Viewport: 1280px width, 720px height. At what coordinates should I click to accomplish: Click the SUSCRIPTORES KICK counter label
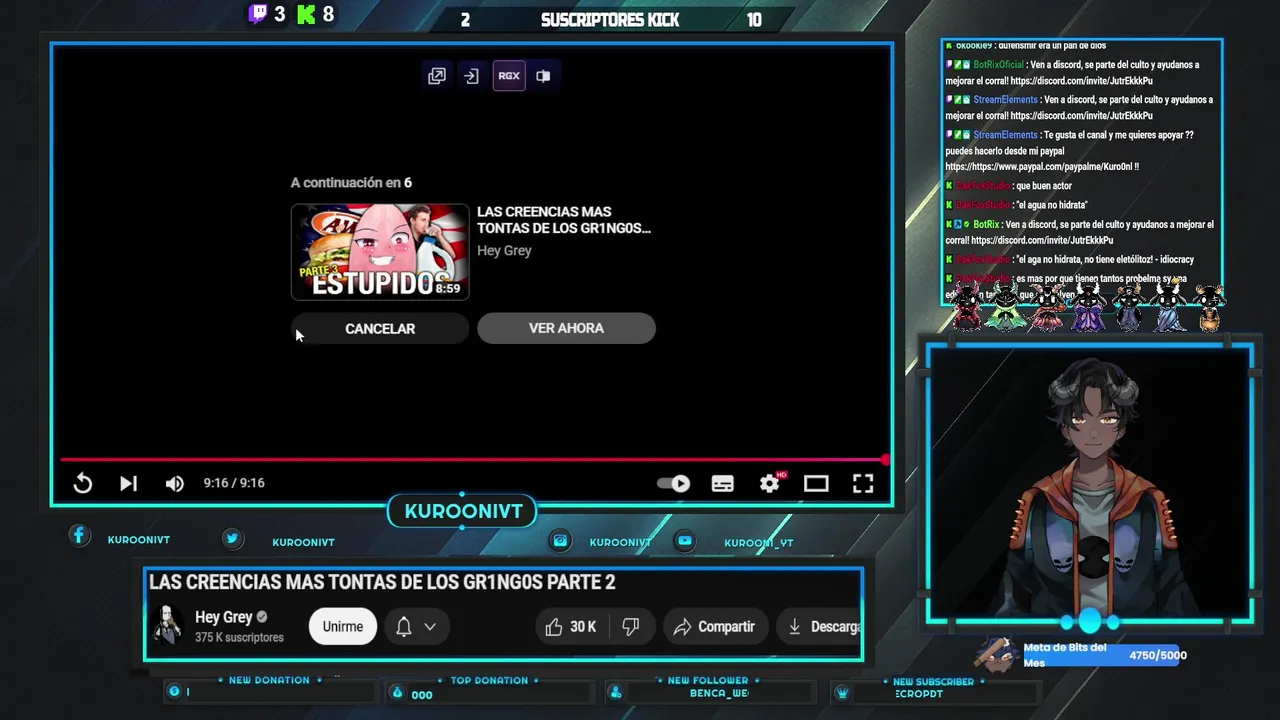610,20
